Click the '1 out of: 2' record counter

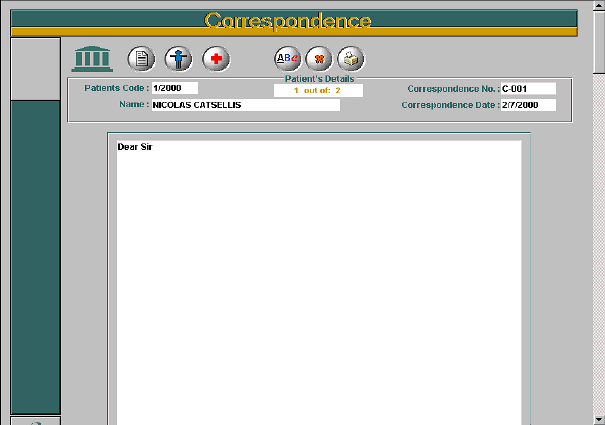pyautogui.click(x=318, y=91)
